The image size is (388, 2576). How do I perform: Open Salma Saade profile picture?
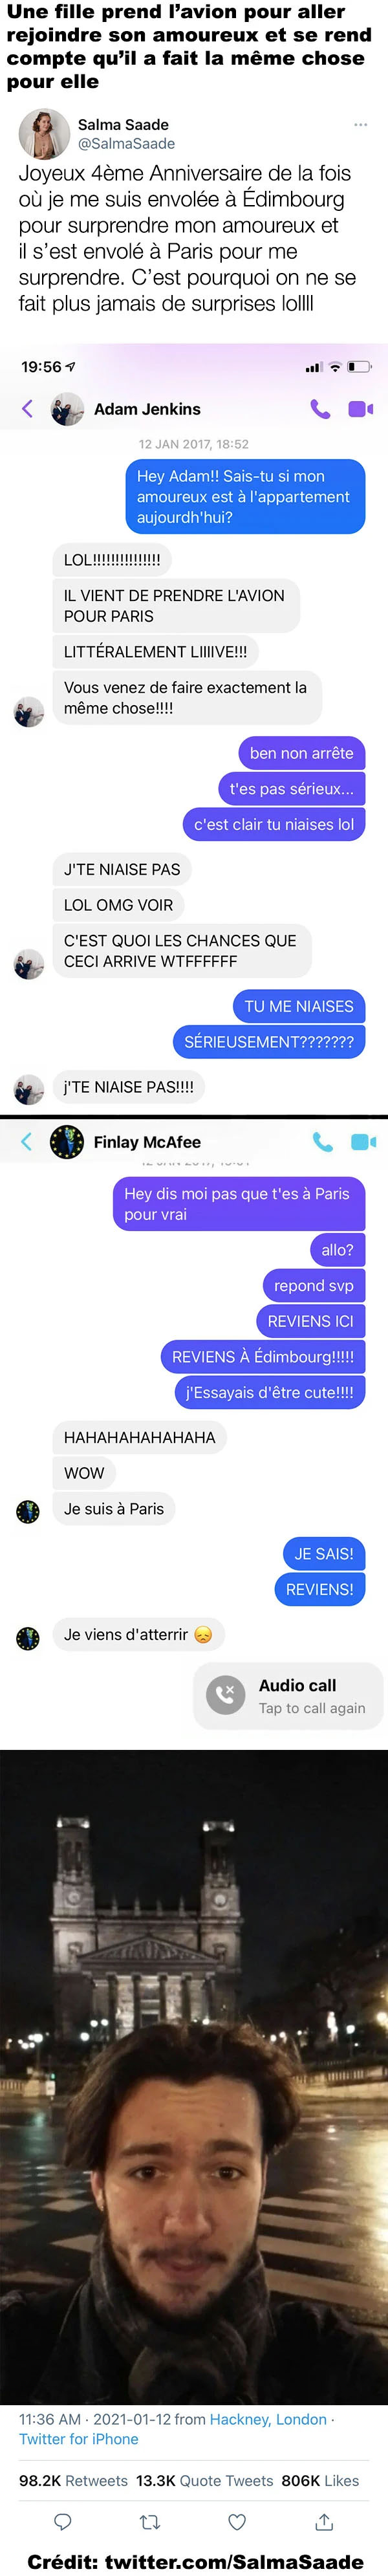tap(44, 134)
